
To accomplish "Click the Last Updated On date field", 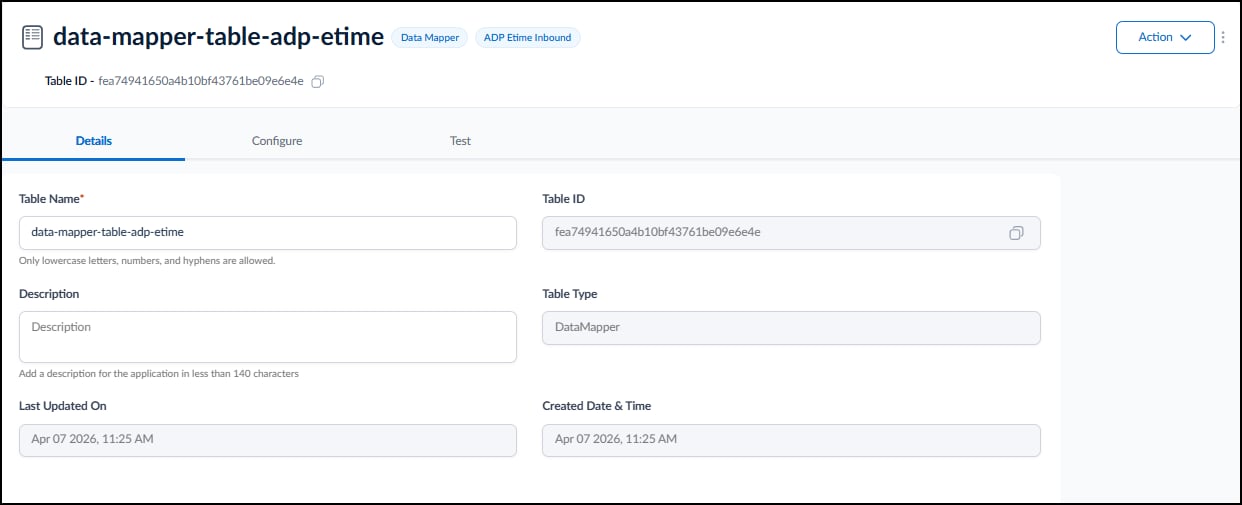I will point(268,440).
